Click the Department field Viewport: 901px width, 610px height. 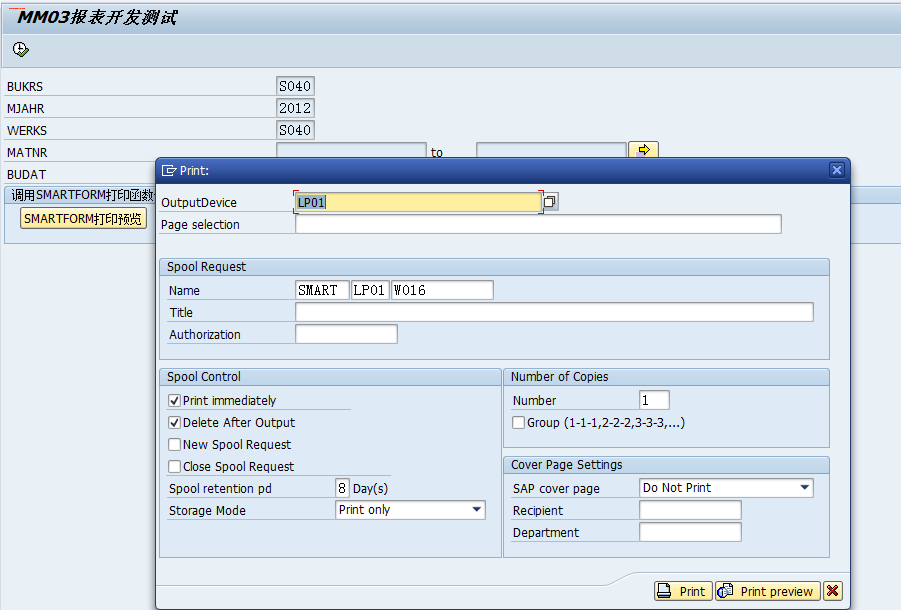click(x=690, y=532)
